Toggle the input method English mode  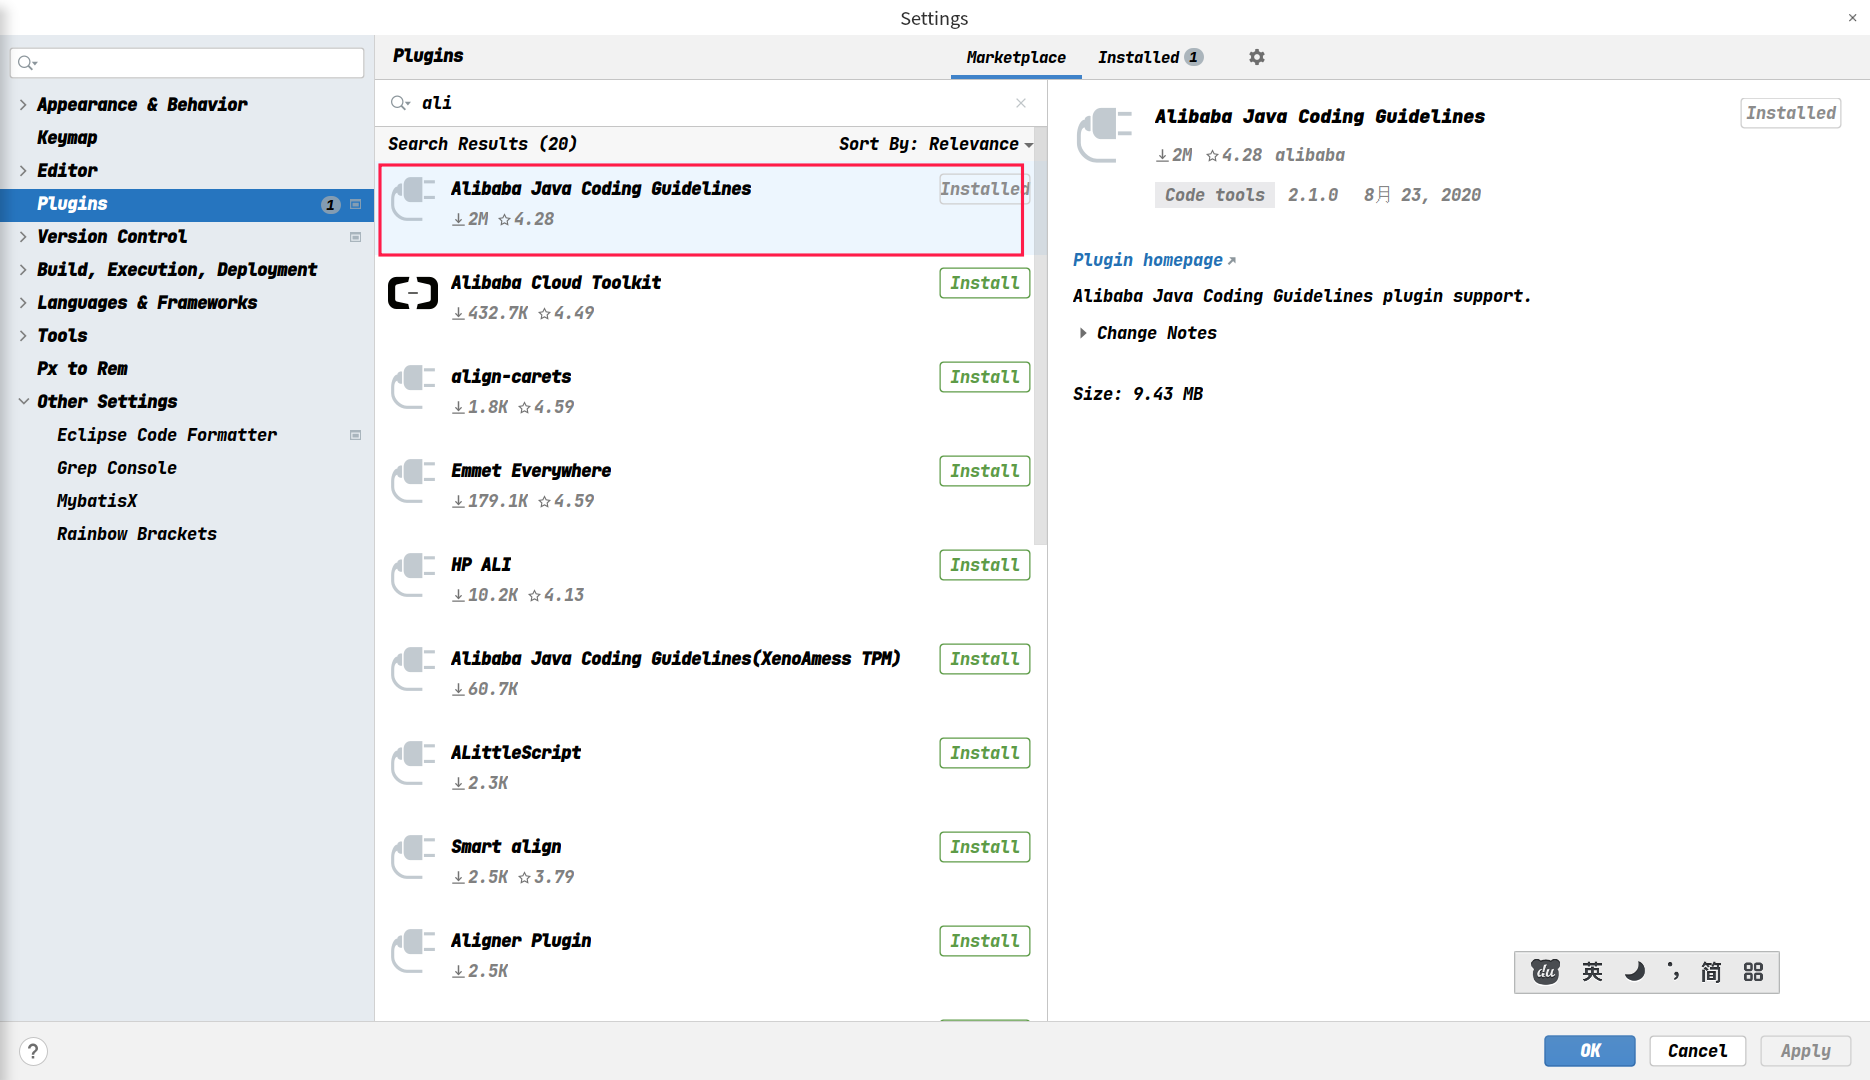(1592, 972)
